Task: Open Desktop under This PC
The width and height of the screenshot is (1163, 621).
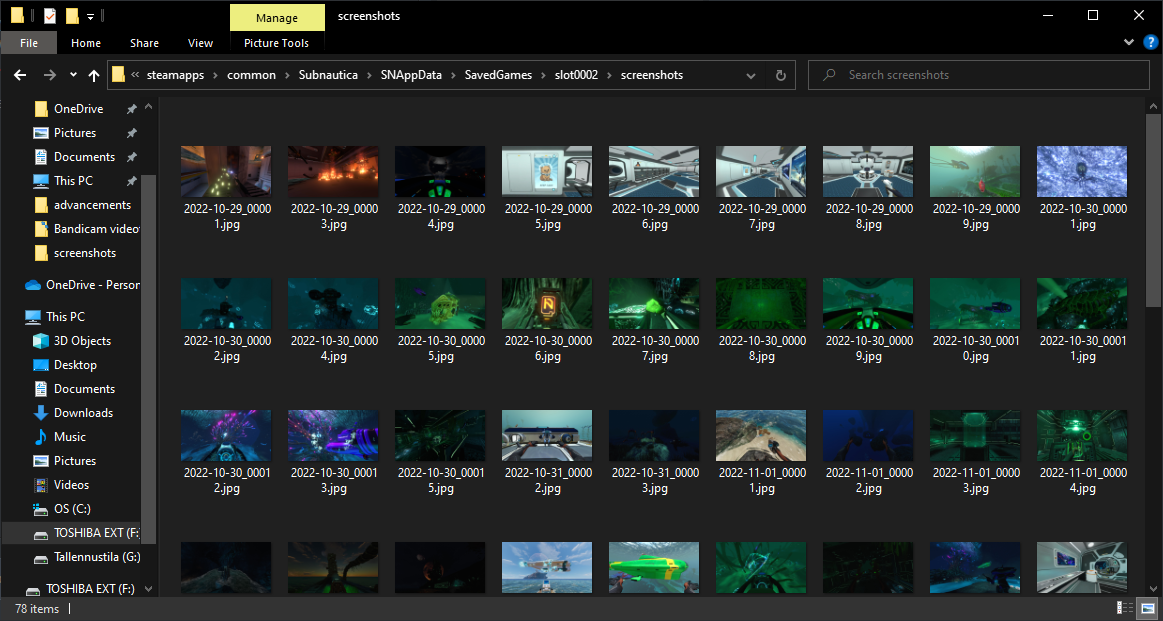Action: 75,365
